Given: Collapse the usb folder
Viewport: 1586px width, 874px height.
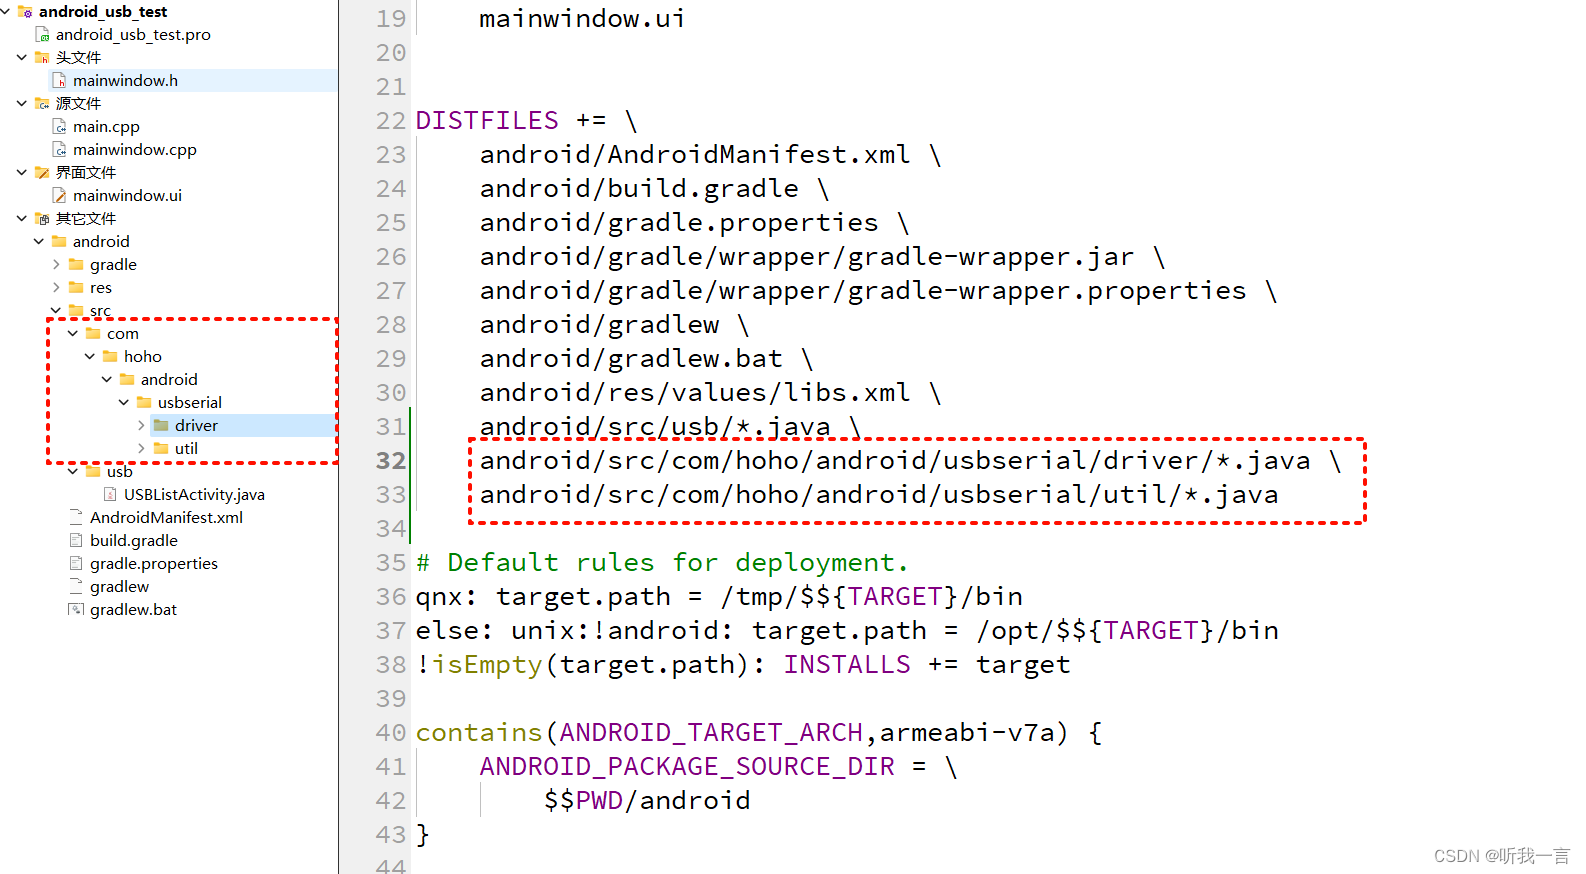Looking at the screenshot, I should coord(73,471).
